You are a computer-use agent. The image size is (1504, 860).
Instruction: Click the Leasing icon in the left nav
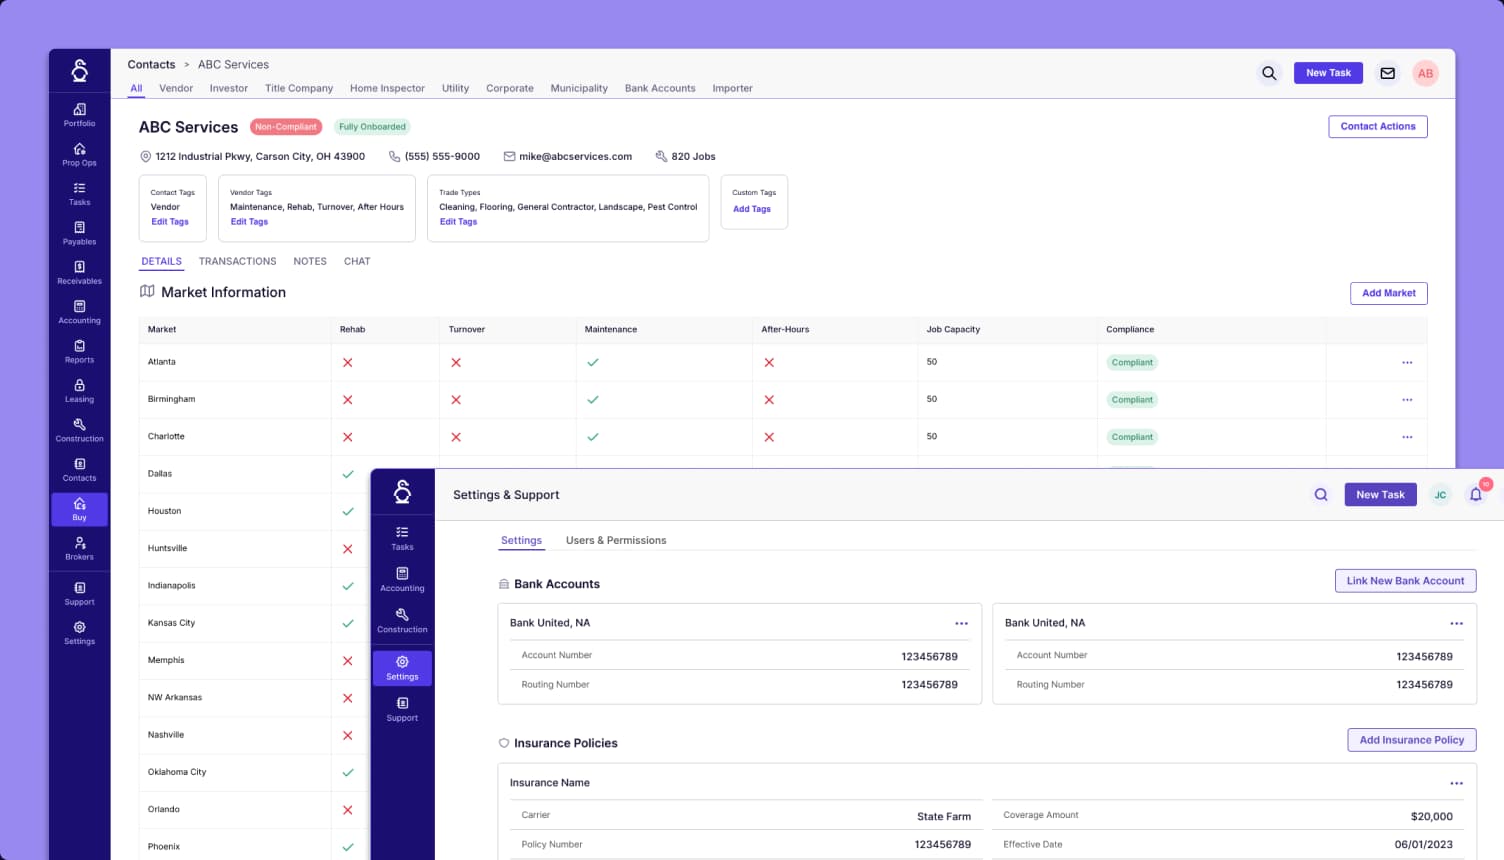click(79, 392)
